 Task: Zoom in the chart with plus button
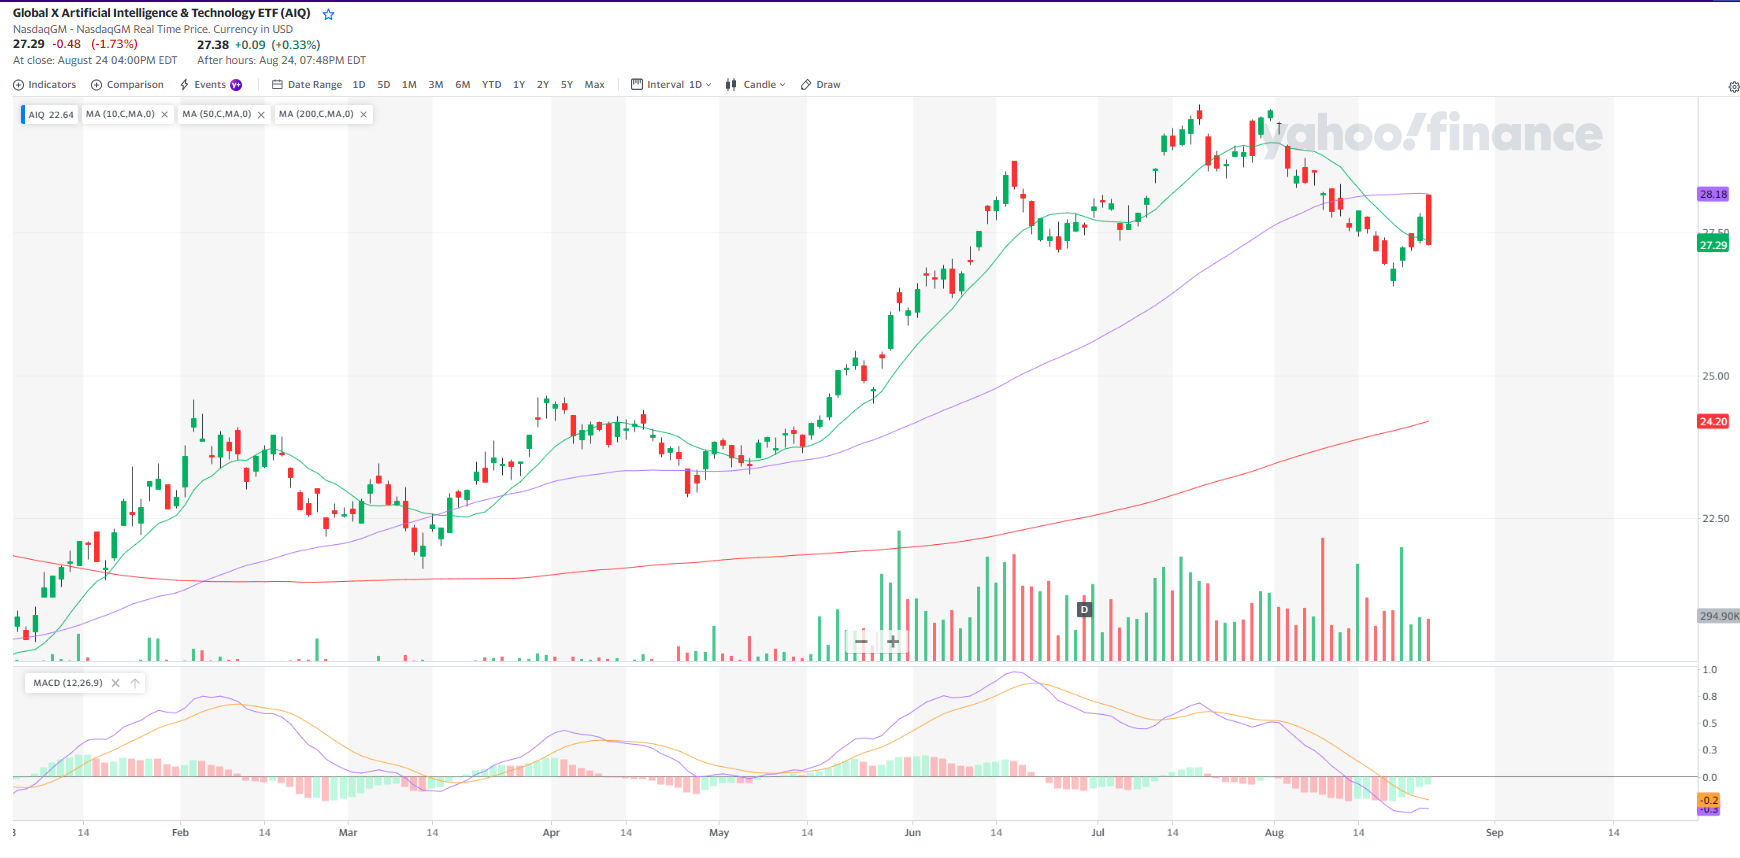(893, 641)
